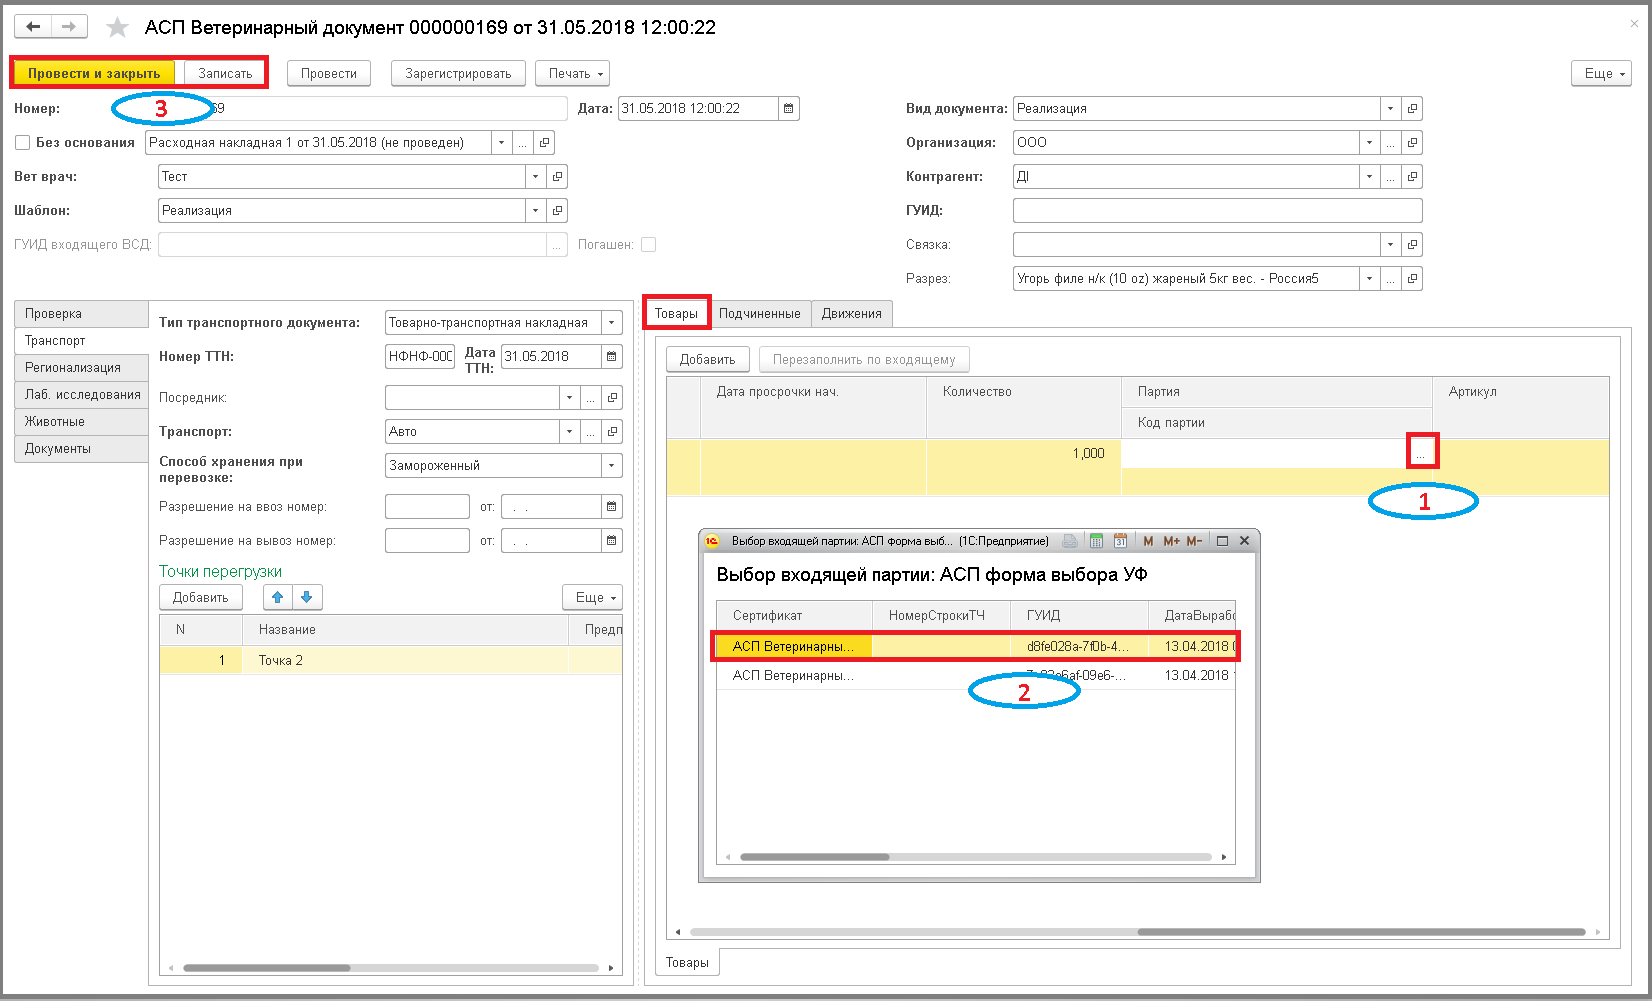Click the M+ button in dialog title
The width and height of the screenshot is (1652, 1001).
(1171, 541)
